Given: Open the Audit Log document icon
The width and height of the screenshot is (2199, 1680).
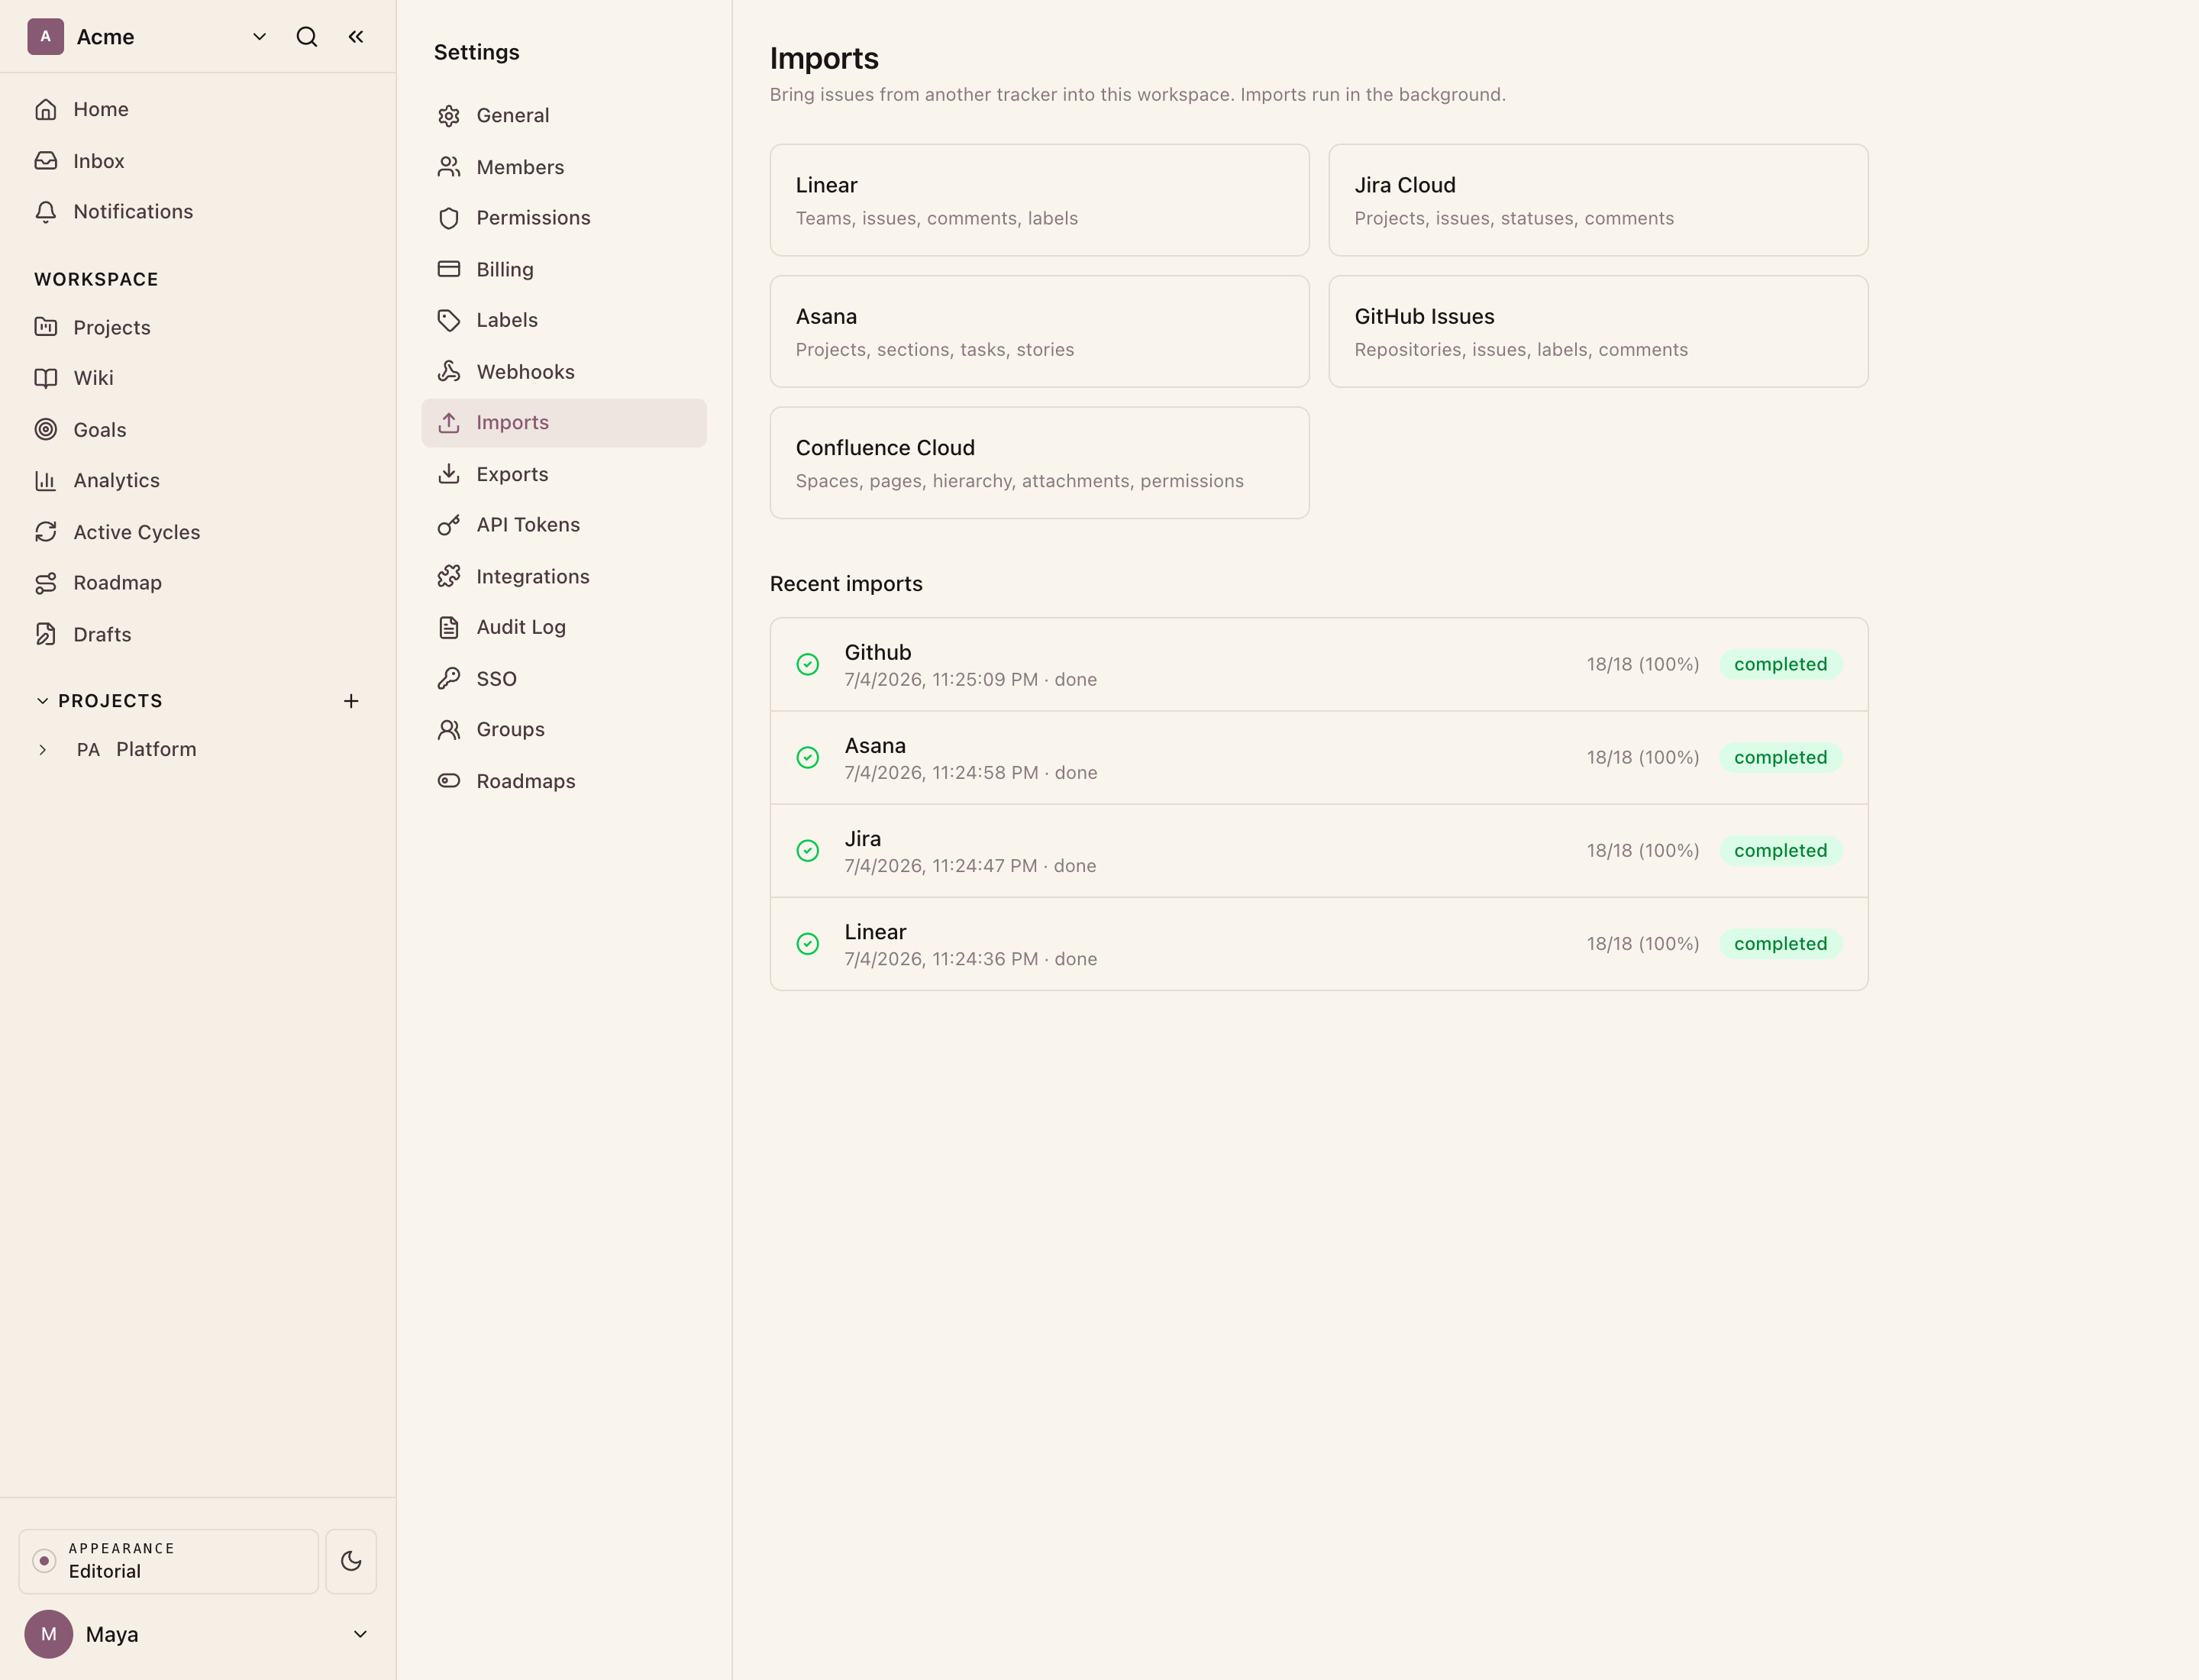Looking at the screenshot, I should pos(449,627).
